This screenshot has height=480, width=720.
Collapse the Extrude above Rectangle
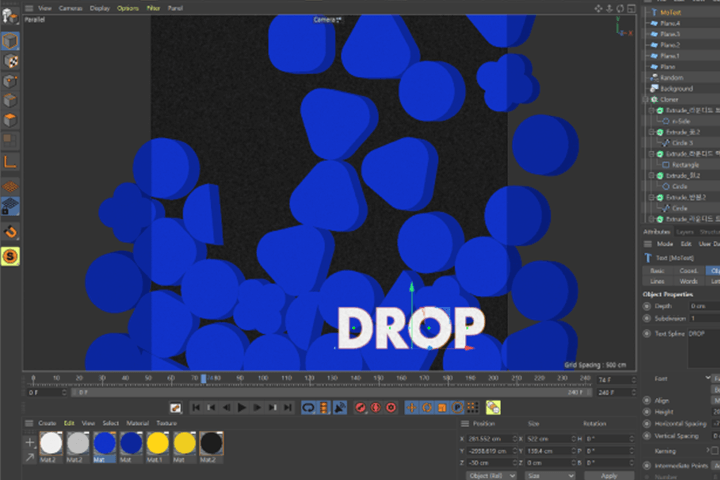pyautogui.click(x=651, y=154)
